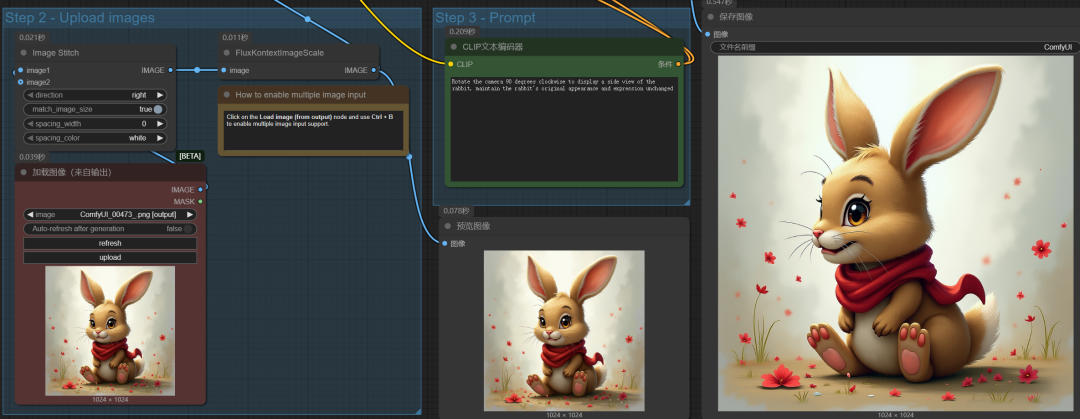Click the 条件 output port on CLIP文本编码器
The width and height of the screenshot is (1080, 419).
pos(678,64)
